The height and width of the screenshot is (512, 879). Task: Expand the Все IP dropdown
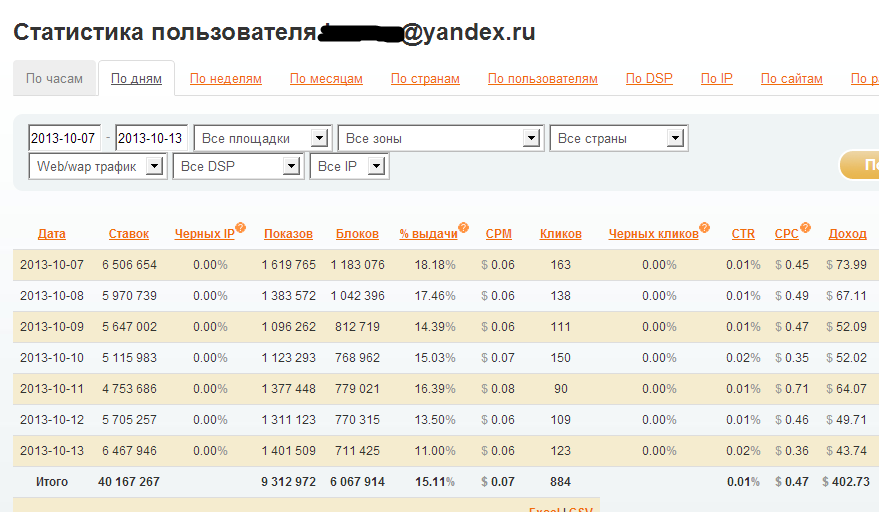349,167
